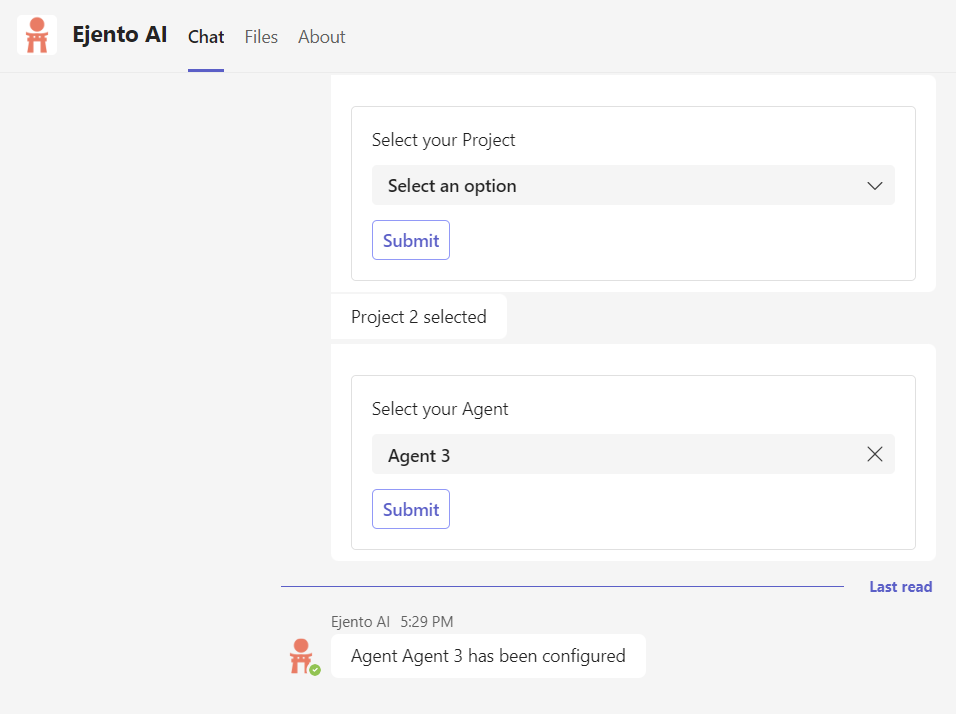Select the 'Project 2 selected' message bubble

click(418, 317)
